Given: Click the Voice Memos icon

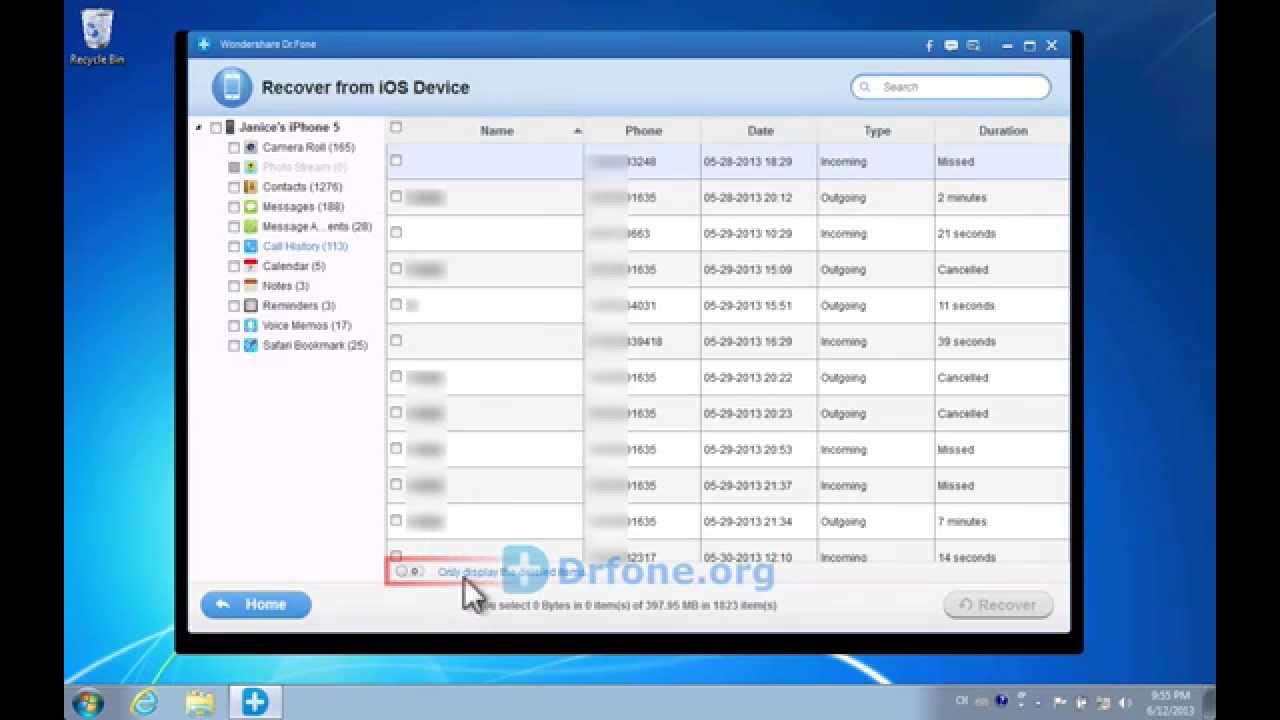Looking at the screenshot, I should (x=251, y=326).
